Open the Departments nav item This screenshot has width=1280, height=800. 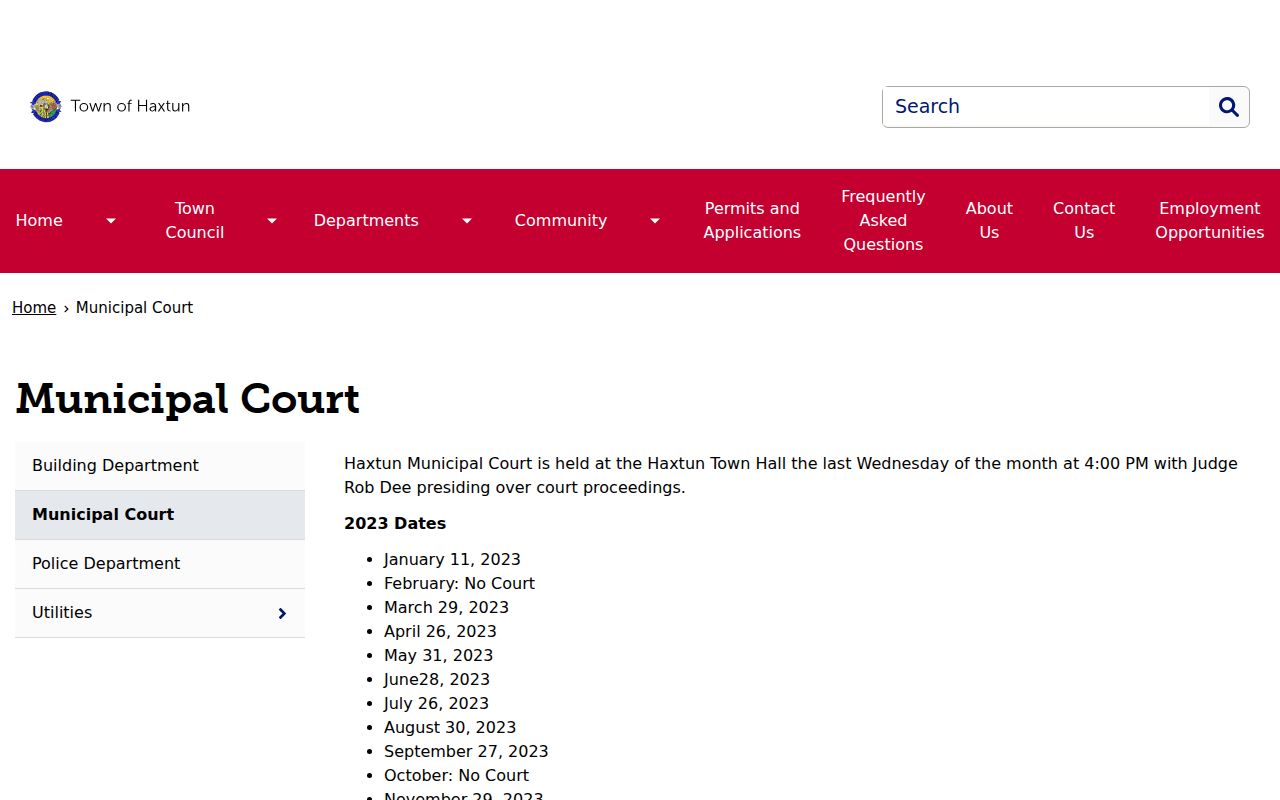point(366,221)
